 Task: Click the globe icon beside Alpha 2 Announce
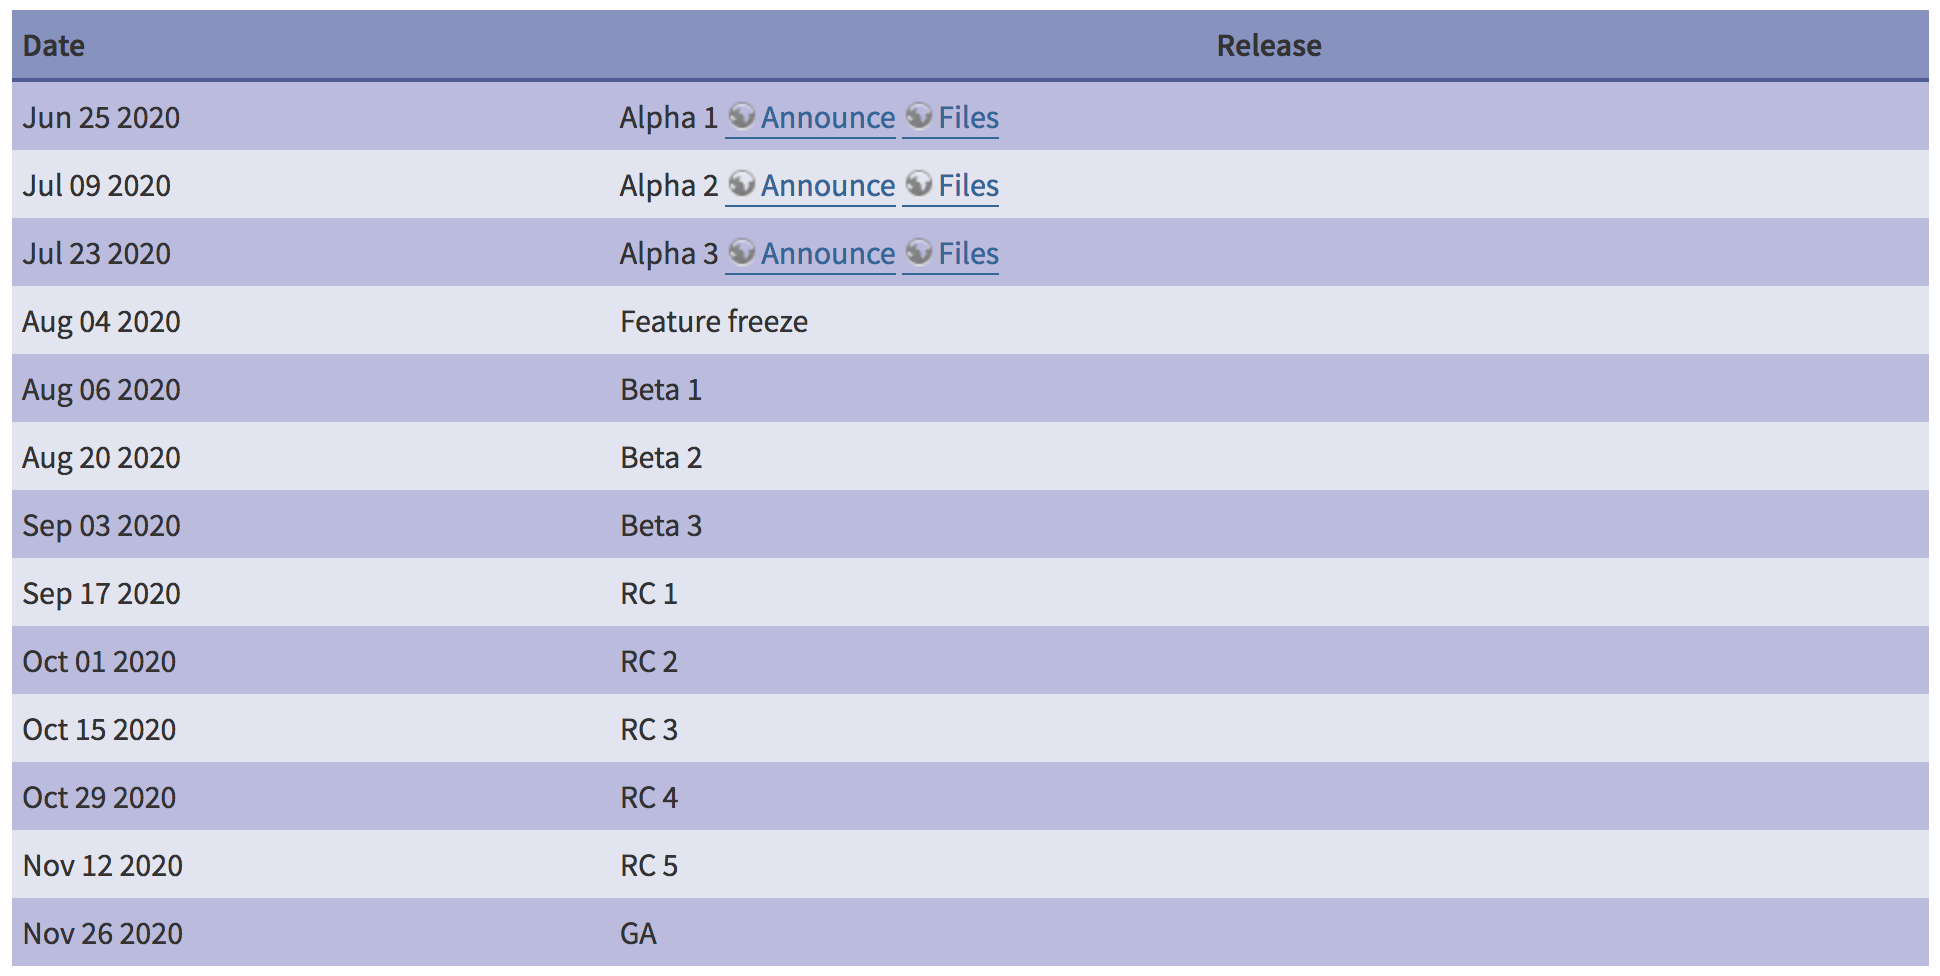(741, 184)
